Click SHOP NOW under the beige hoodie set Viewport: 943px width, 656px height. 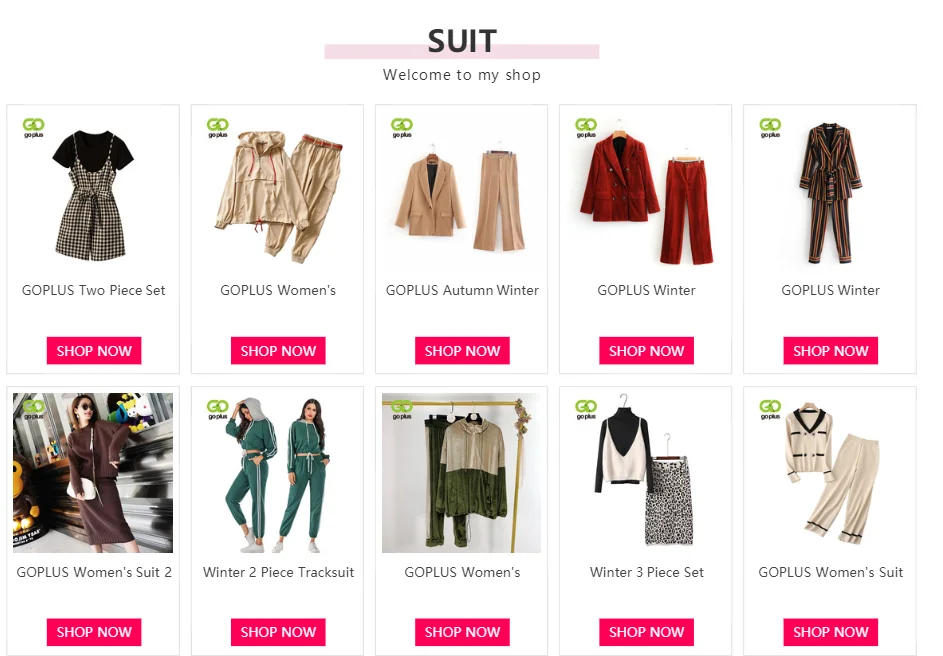pos(278,351)
